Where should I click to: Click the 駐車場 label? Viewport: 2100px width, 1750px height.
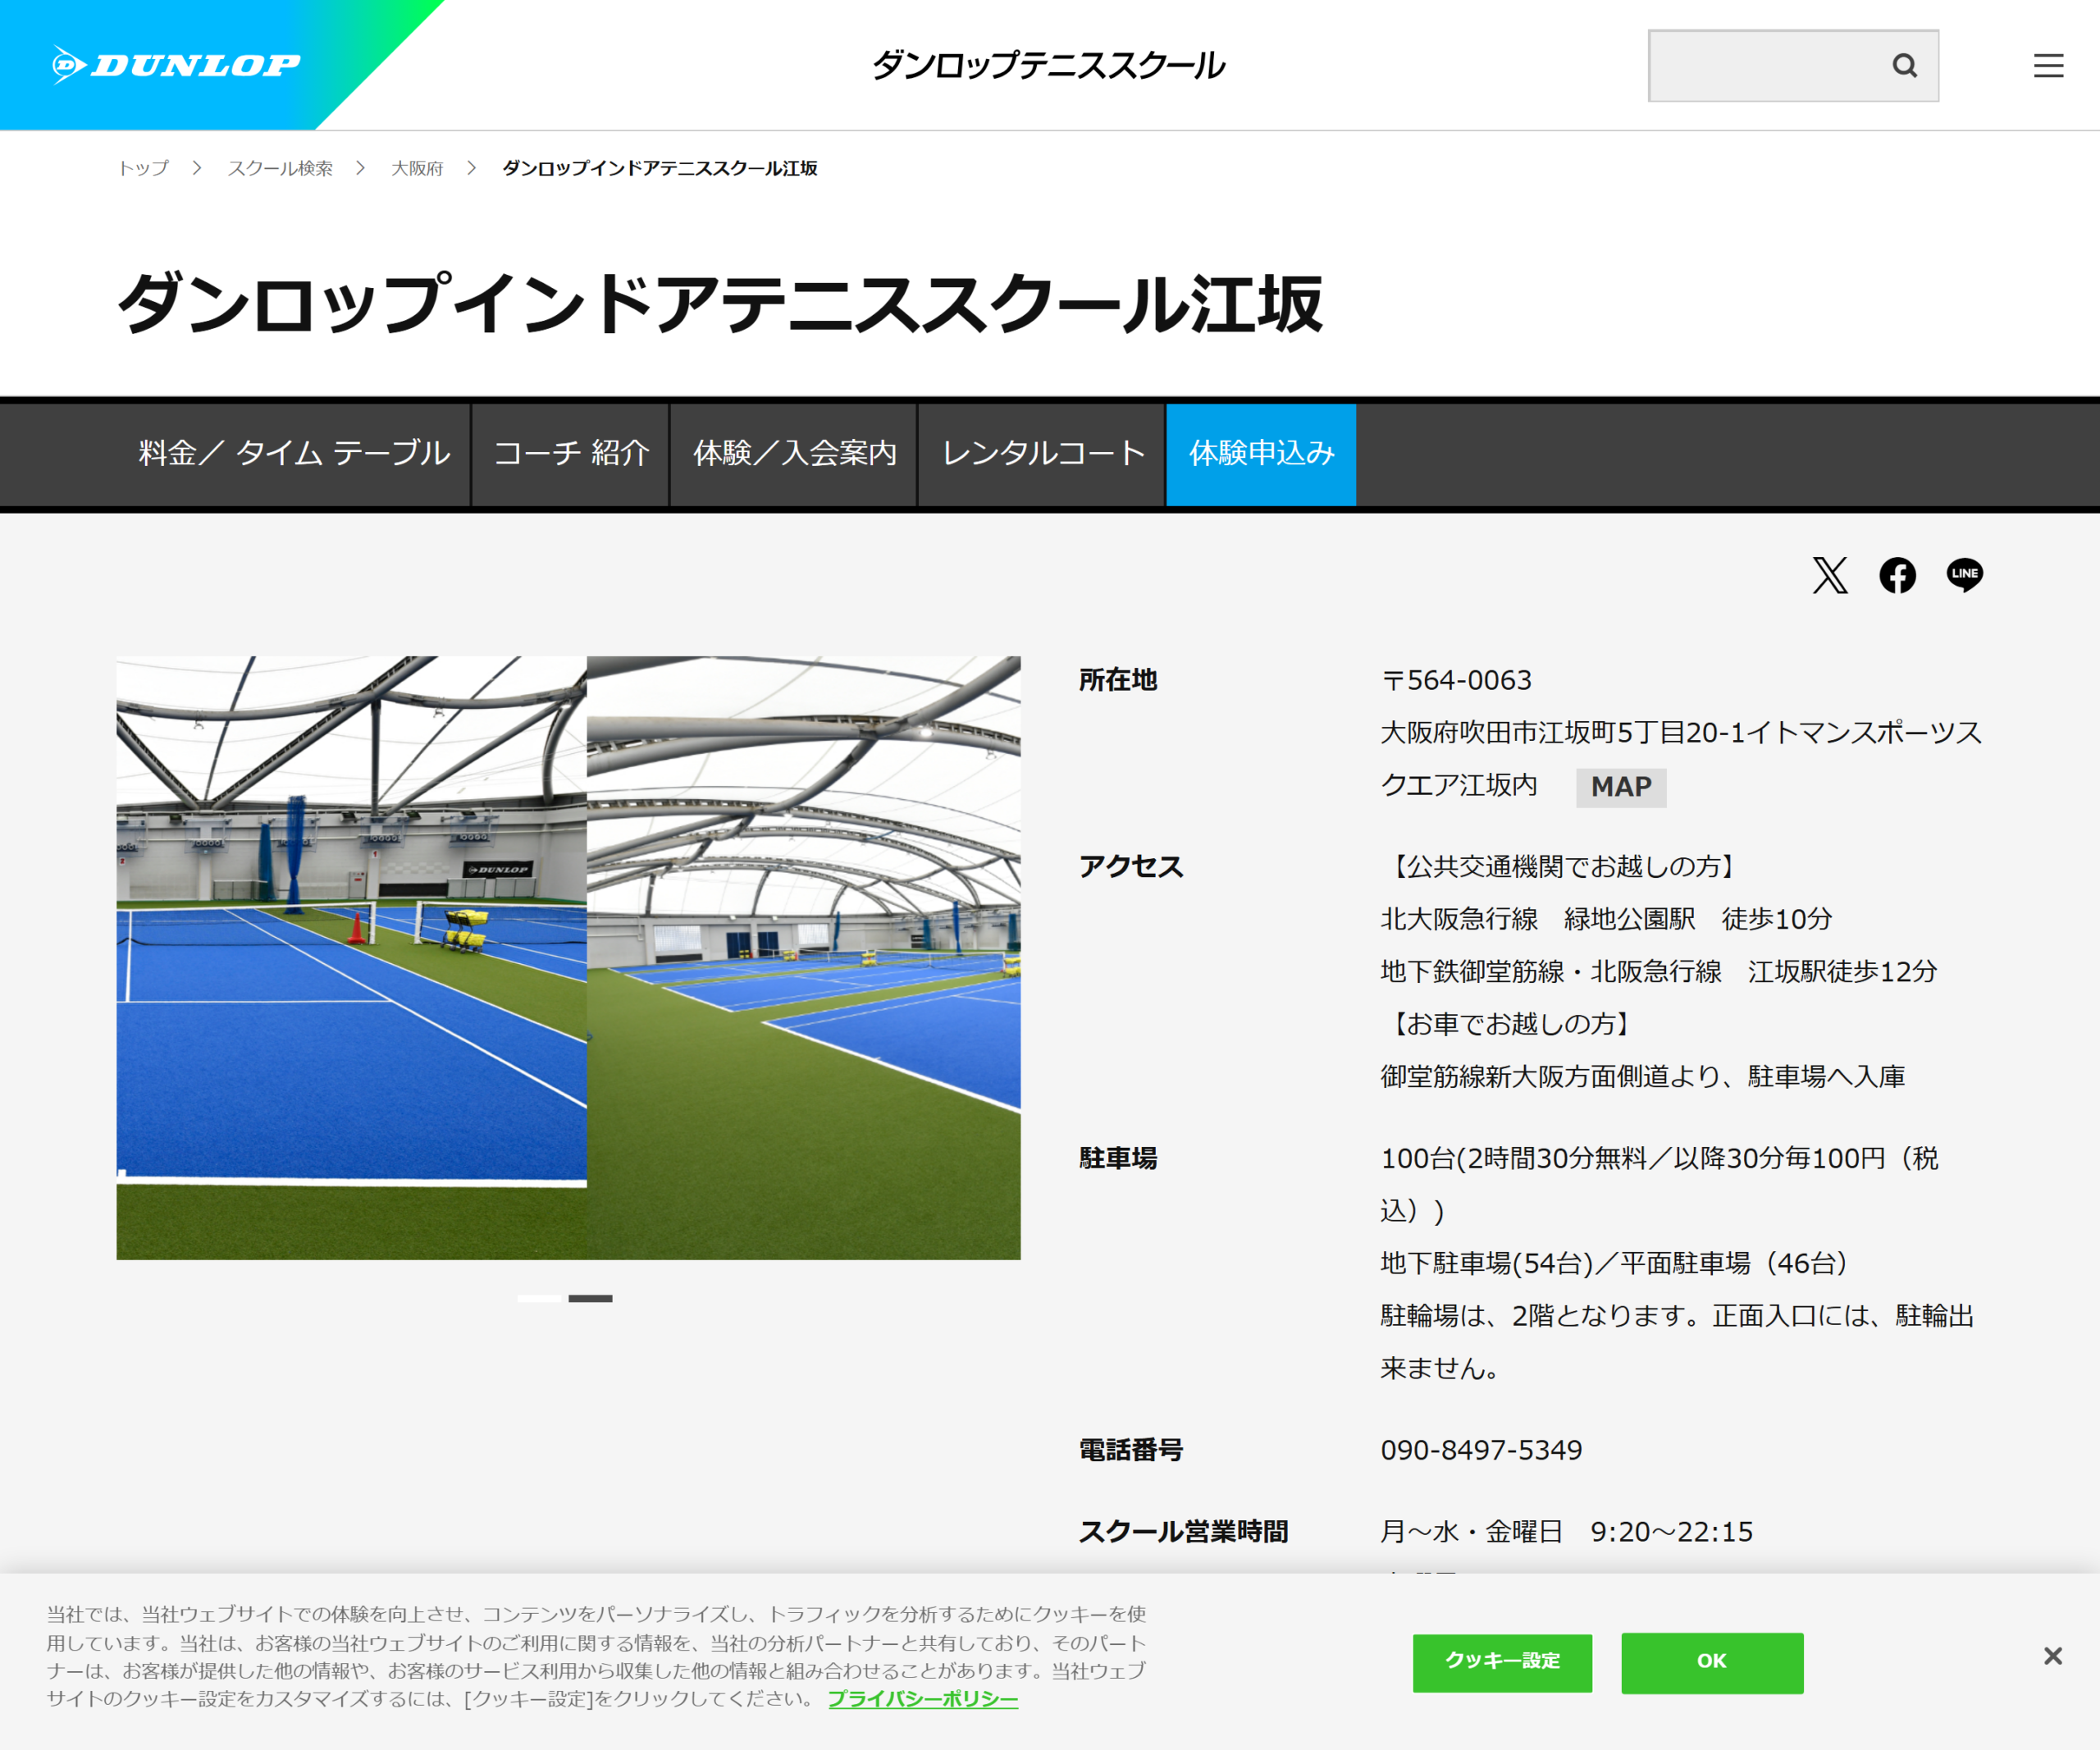[1118, 1158]
